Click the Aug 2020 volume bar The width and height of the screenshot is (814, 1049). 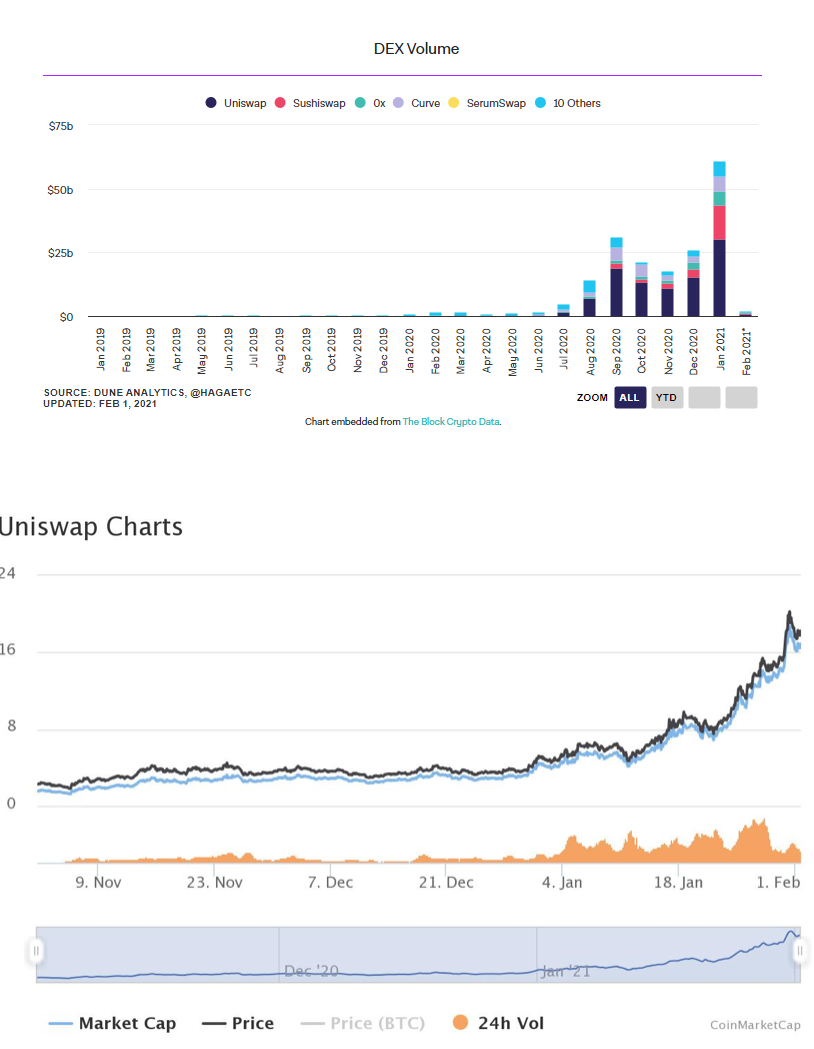coord(590,302)
